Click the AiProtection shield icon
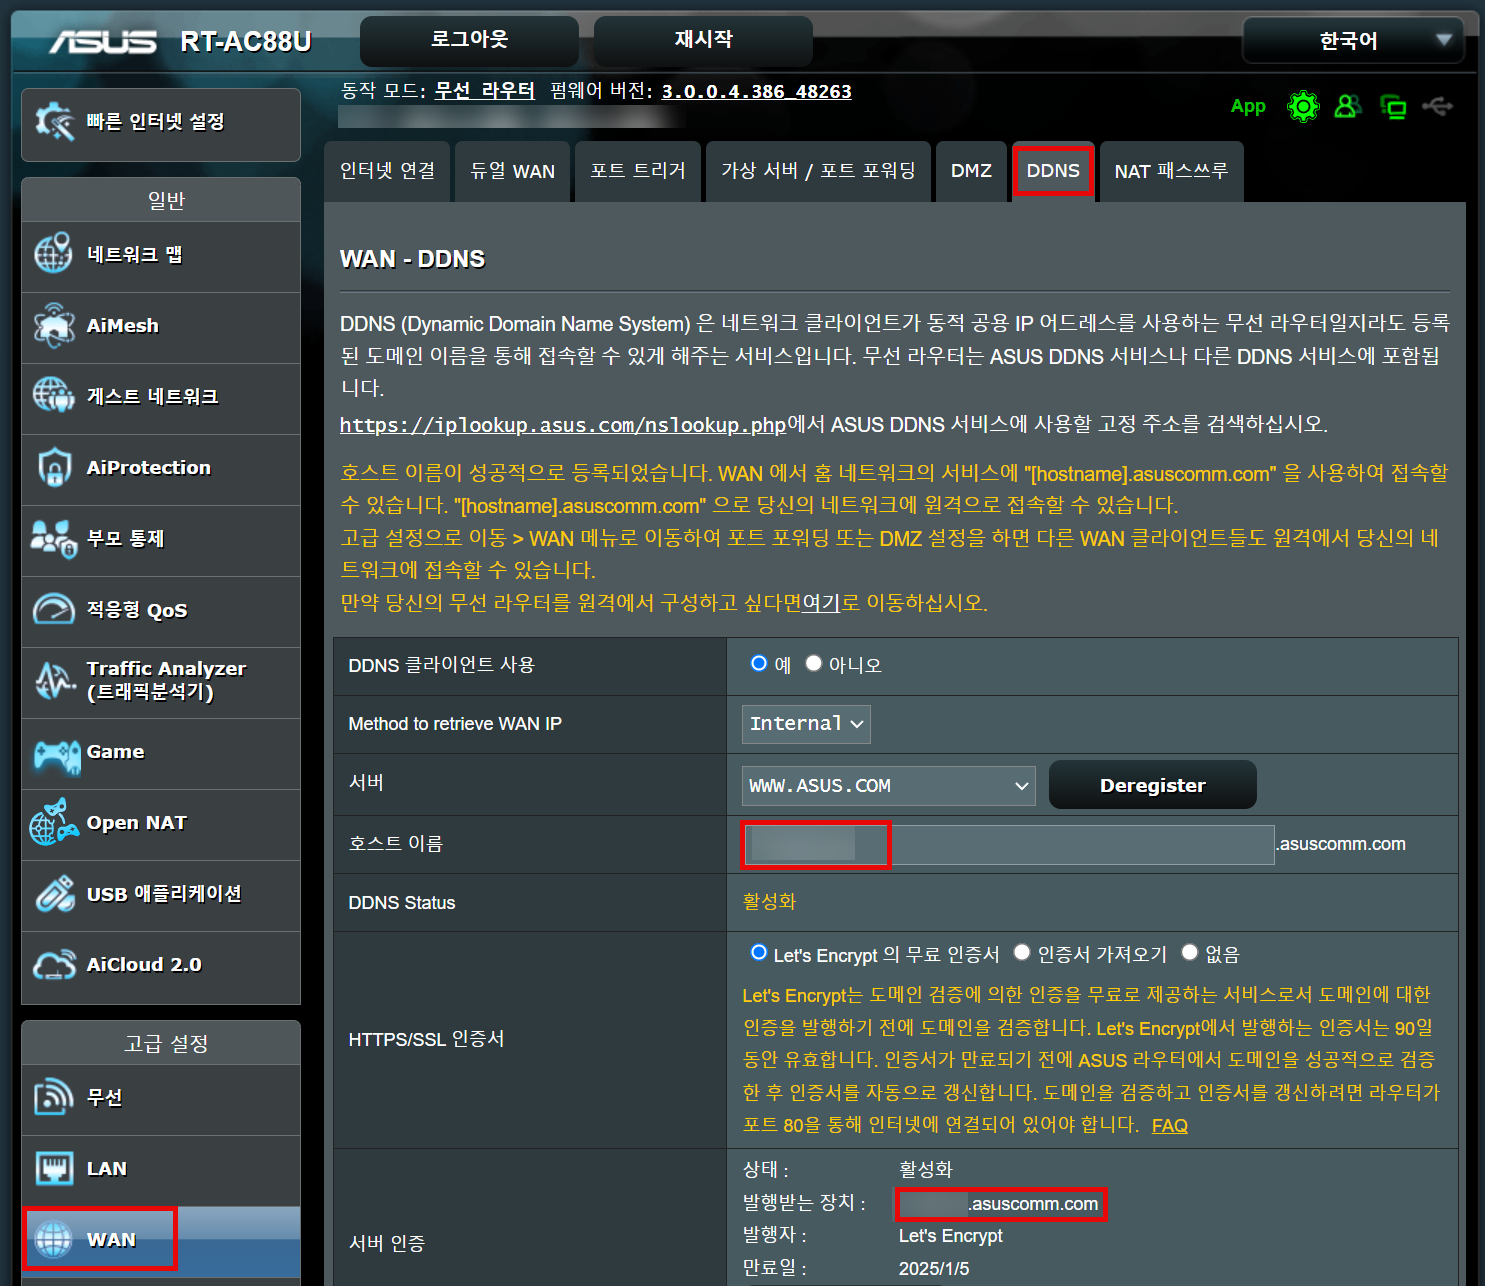The height and width of the screenshot is (1286, 1485). tap(53, 467)
